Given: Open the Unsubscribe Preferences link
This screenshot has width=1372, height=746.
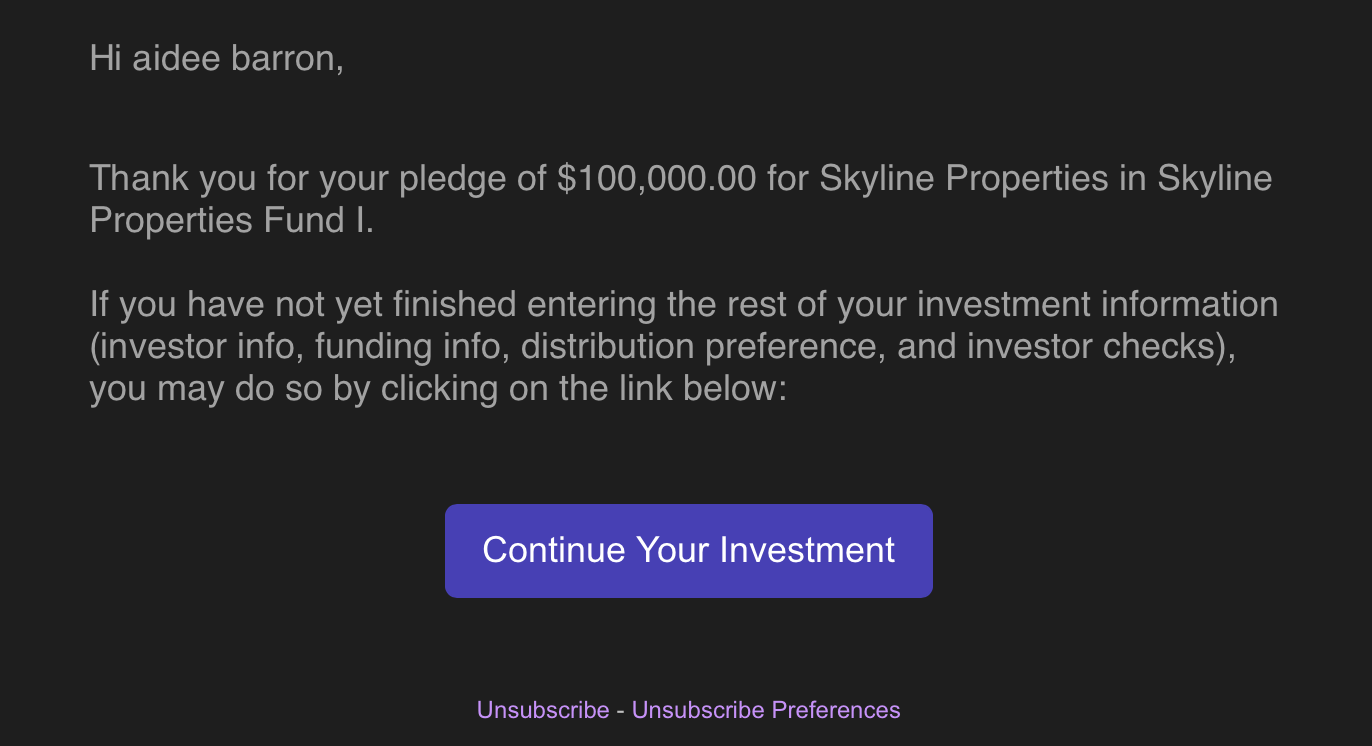Looking at the screenshot, I should click(766, 710).
